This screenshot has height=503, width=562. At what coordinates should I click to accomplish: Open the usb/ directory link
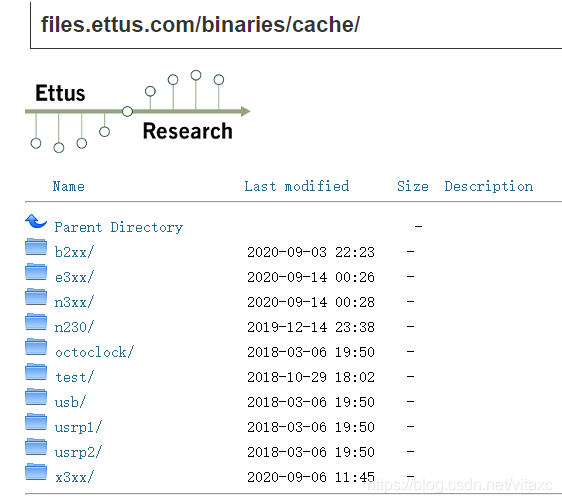(x=70, y=402)
